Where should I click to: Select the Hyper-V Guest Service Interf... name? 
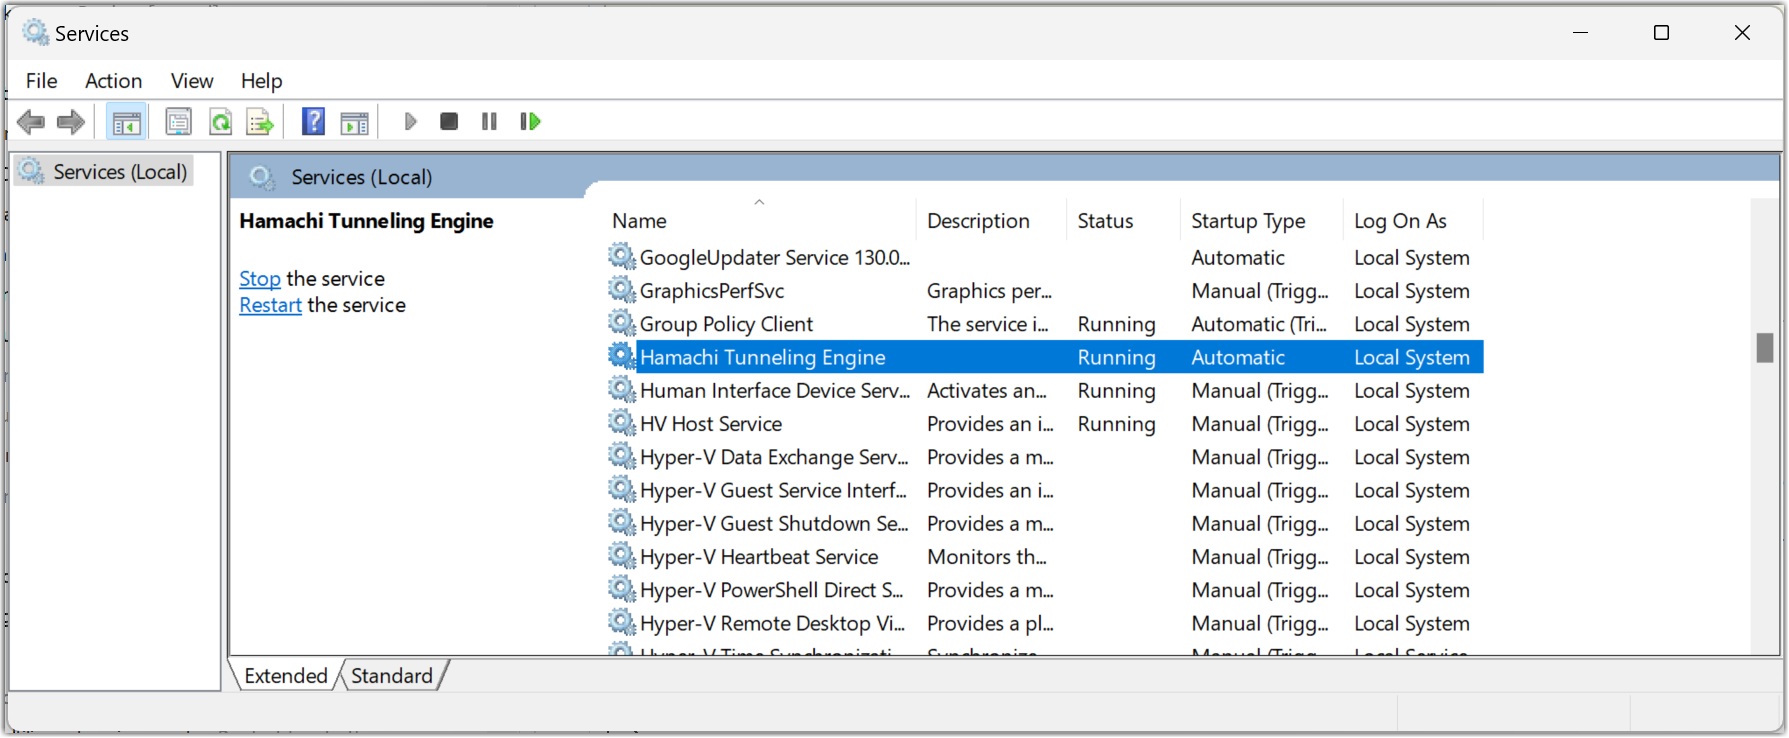point(773,490)
